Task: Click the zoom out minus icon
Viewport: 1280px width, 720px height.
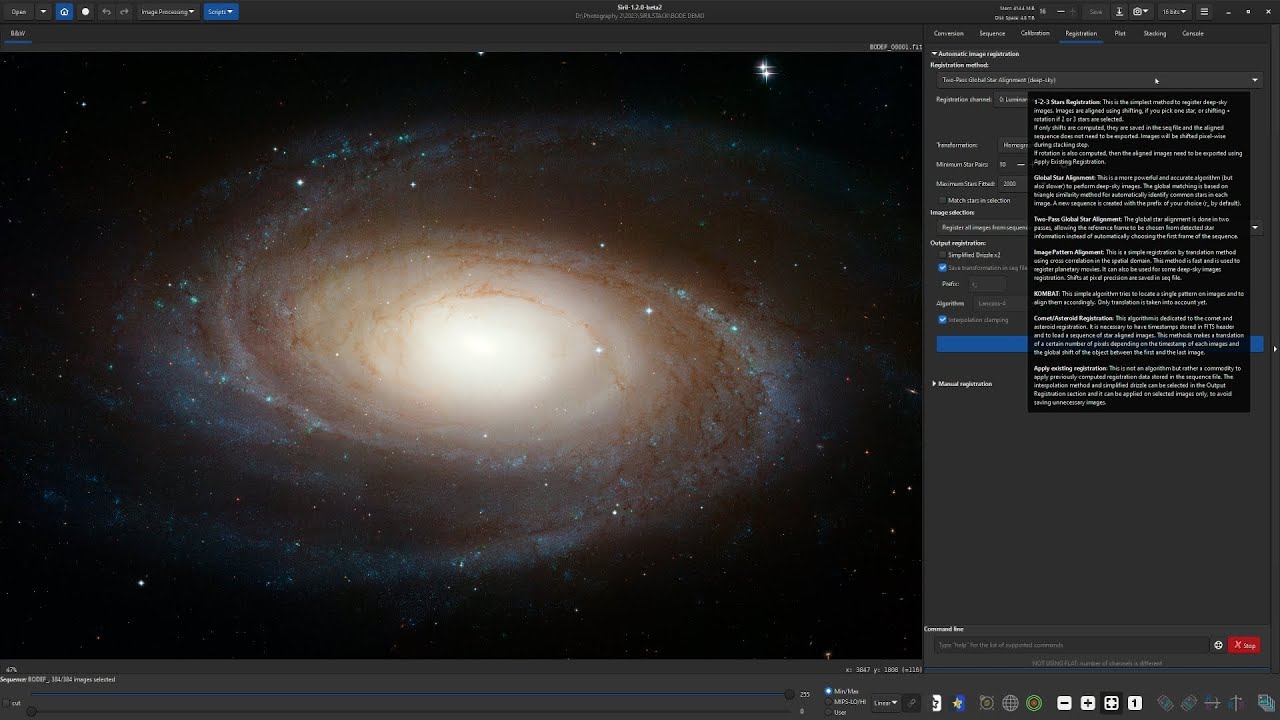Action: point(1064,703)
